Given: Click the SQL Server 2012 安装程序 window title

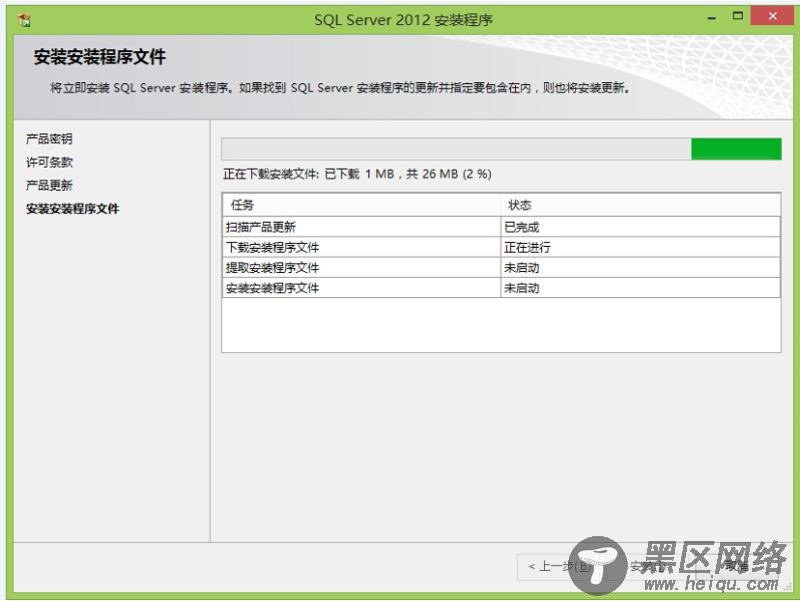Looking at the screenshot, I should pos(403,20).
